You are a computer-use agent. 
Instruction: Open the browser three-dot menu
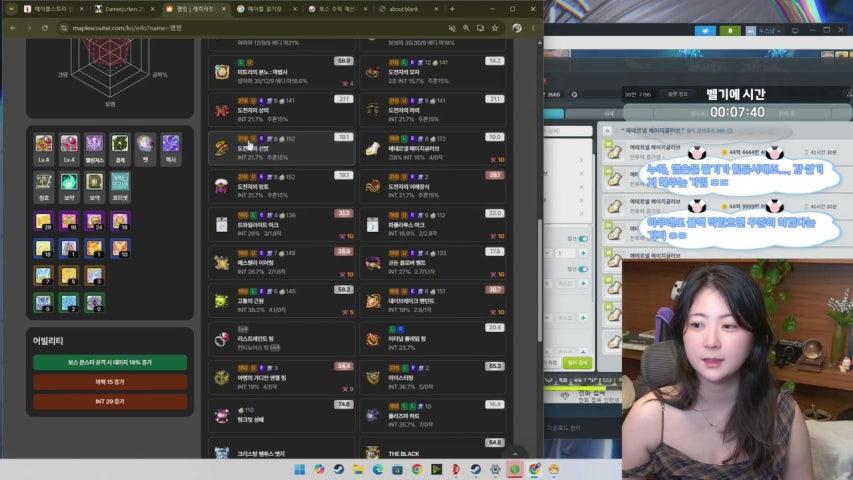point(533,28)
